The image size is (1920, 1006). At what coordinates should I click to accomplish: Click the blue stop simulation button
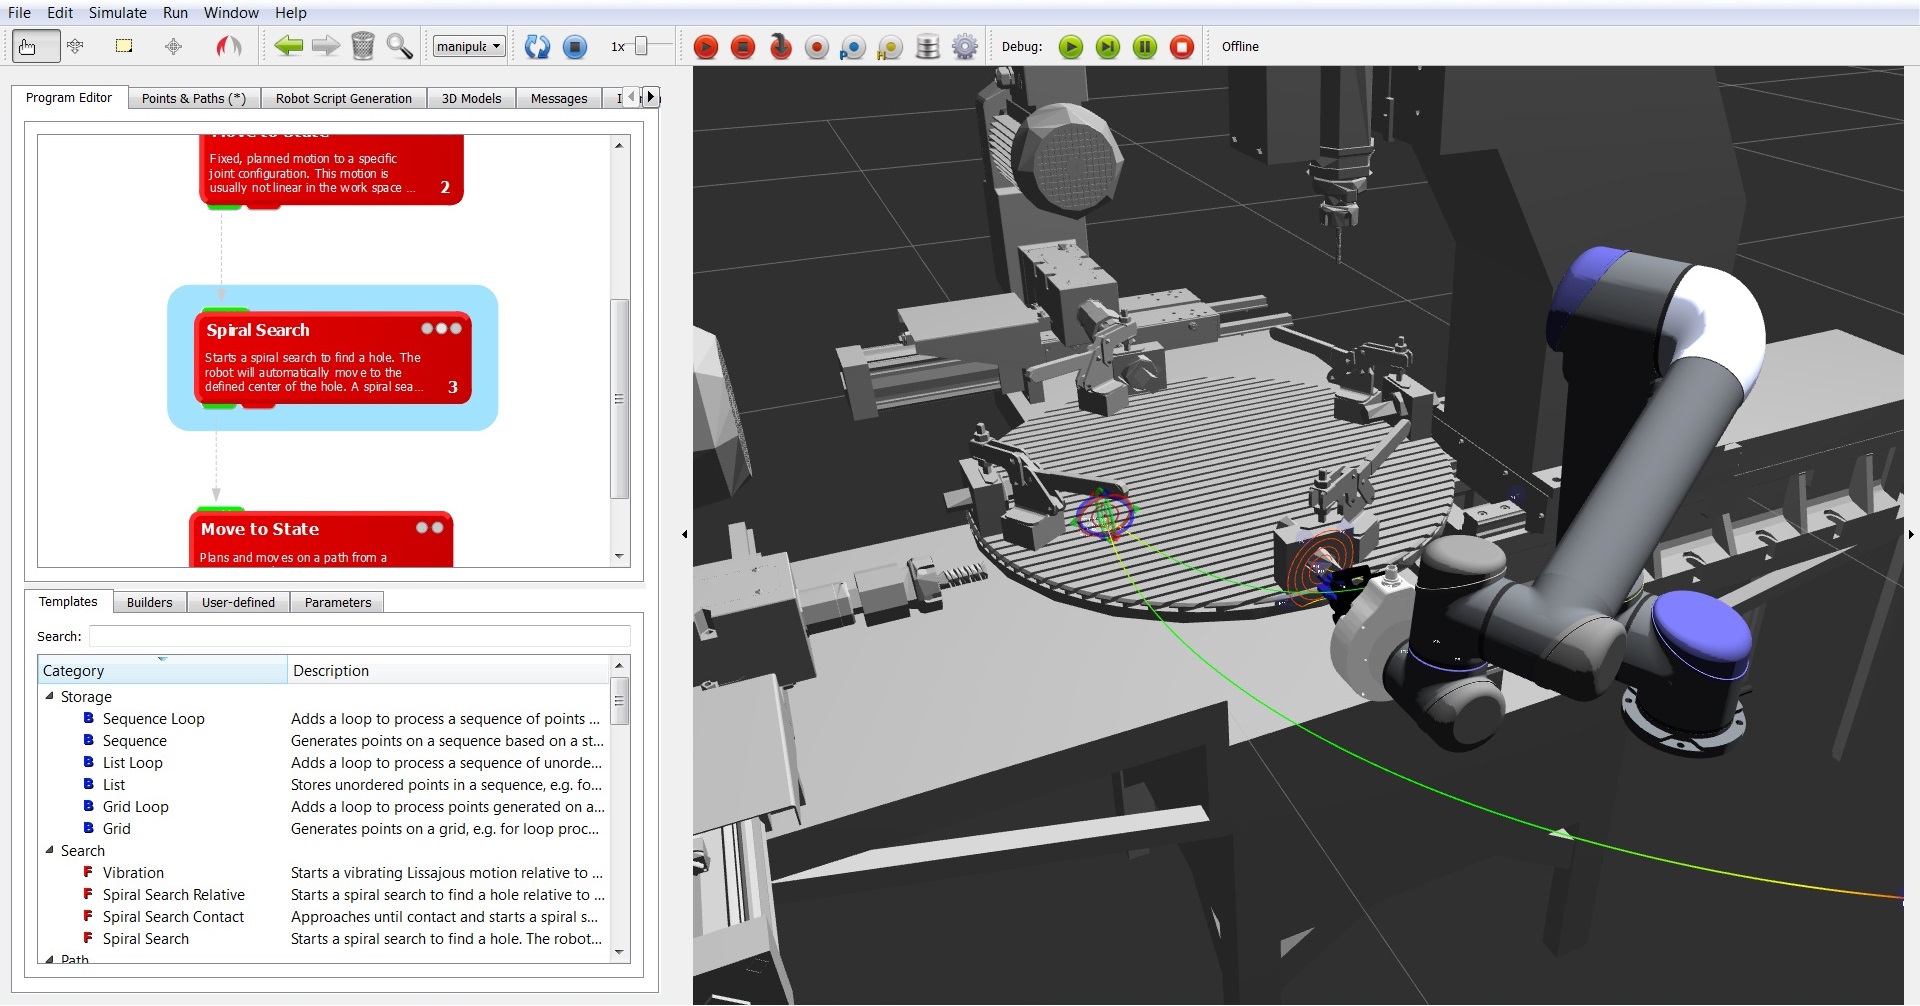pos(575,46)
